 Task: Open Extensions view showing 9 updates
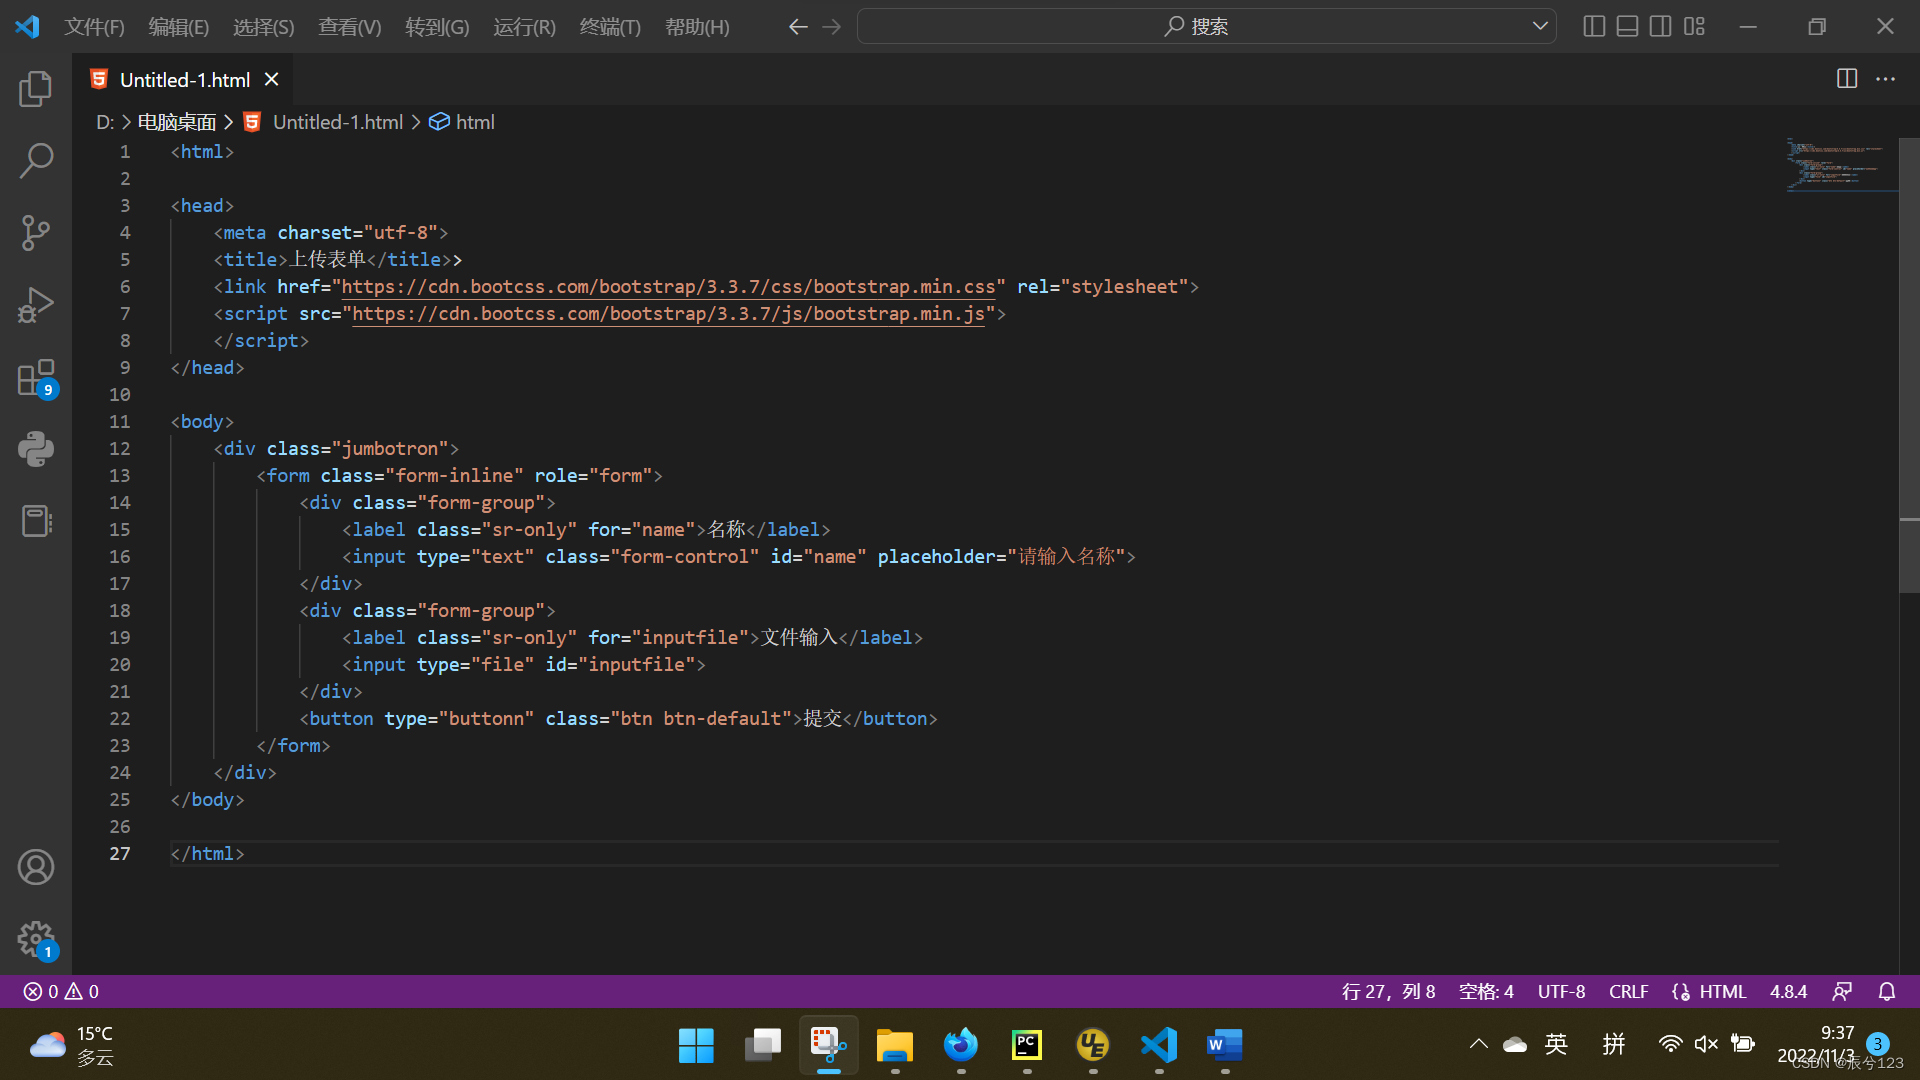[36, 377]
